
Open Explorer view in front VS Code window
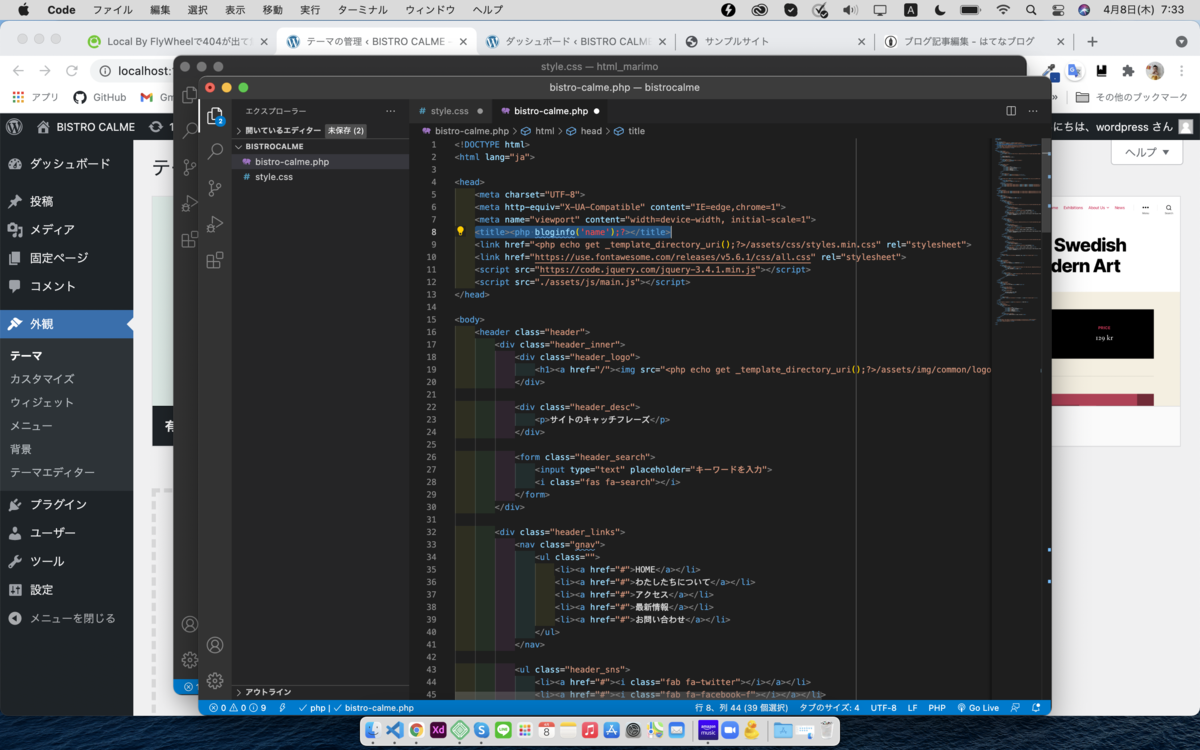pos(214,116)
